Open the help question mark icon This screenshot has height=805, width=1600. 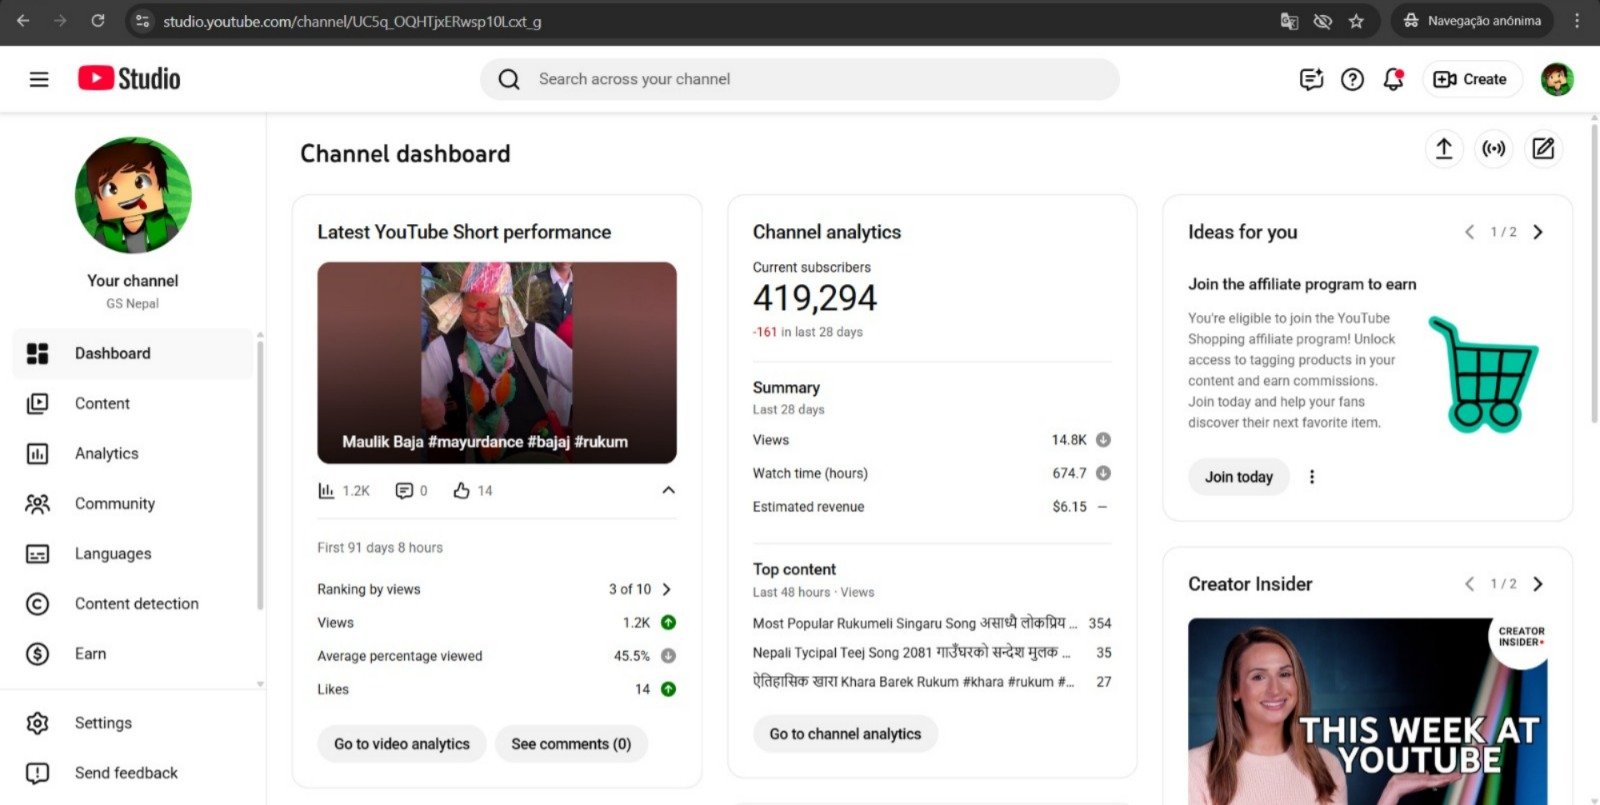[x=1352, y=79]
